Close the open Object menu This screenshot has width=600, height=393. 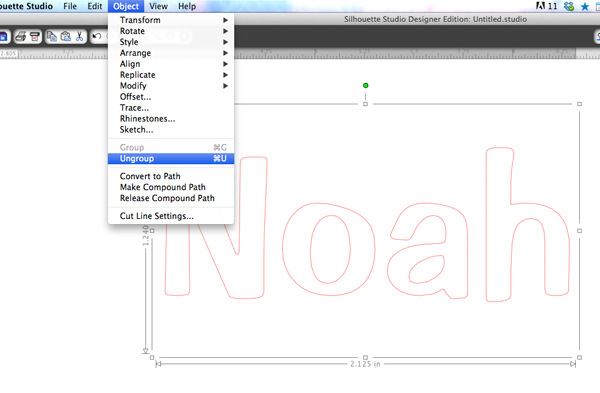126,6
